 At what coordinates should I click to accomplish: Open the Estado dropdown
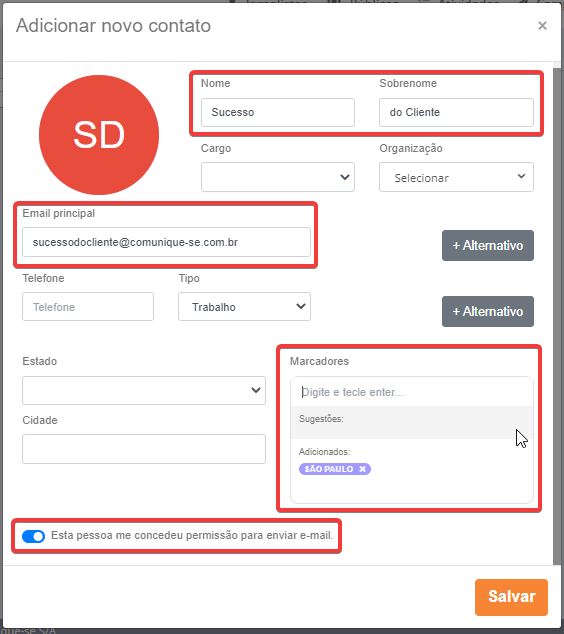click(x=144, y=390)
